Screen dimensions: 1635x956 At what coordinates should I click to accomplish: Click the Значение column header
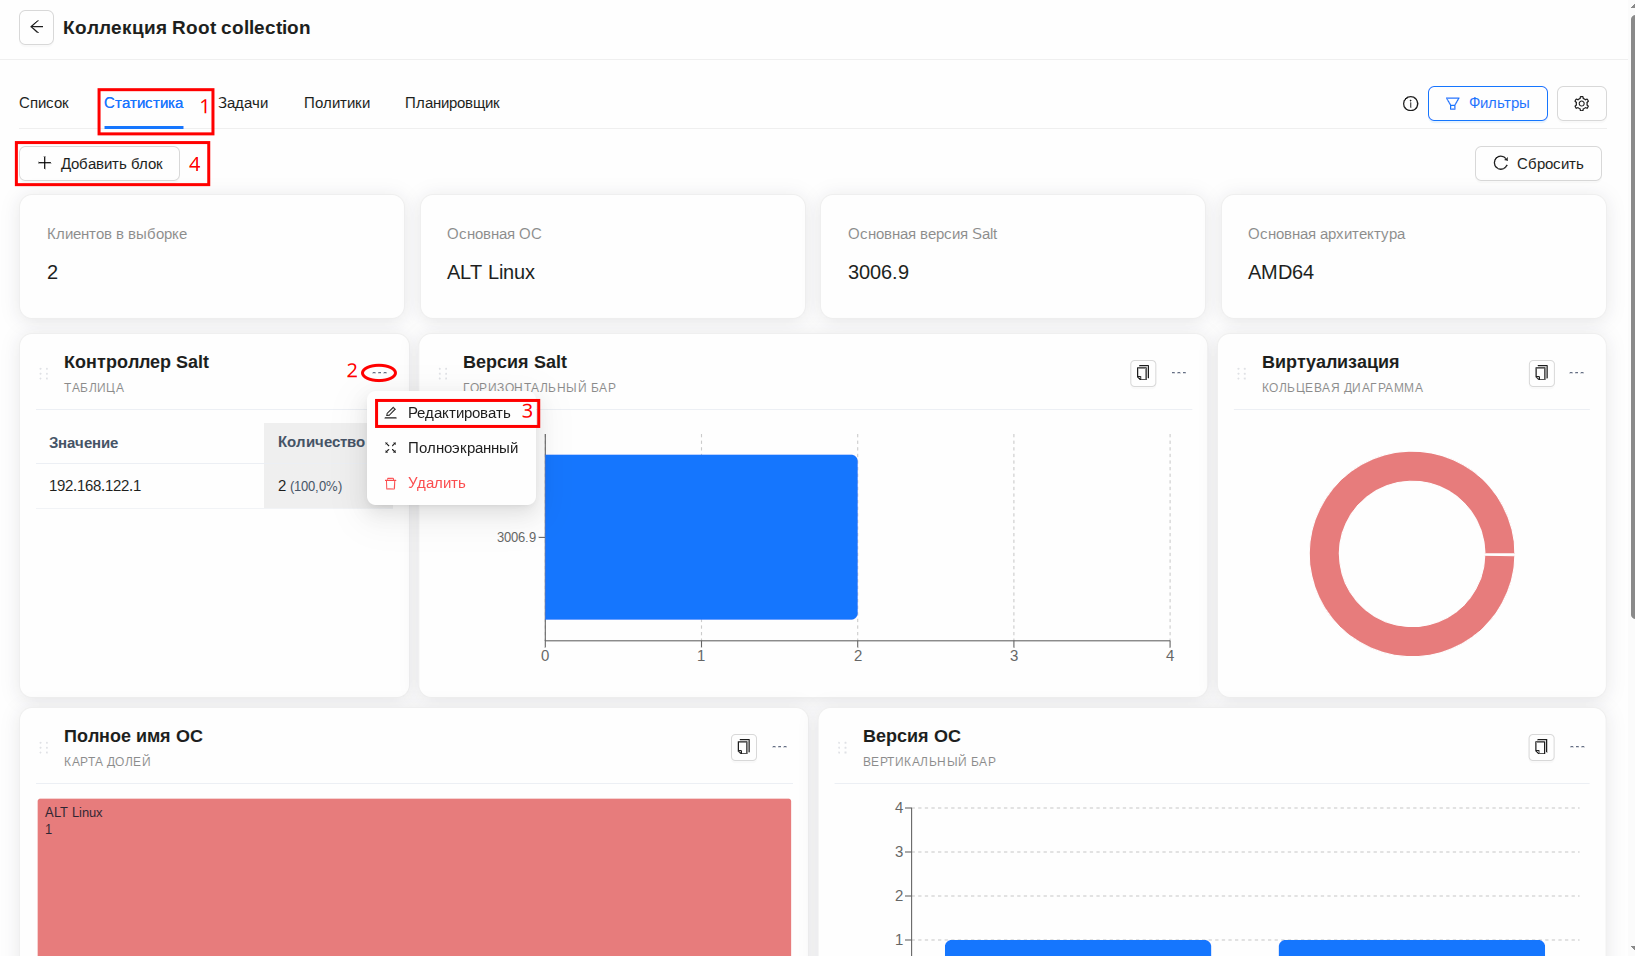pyautogui.click(x=150, y=443)
